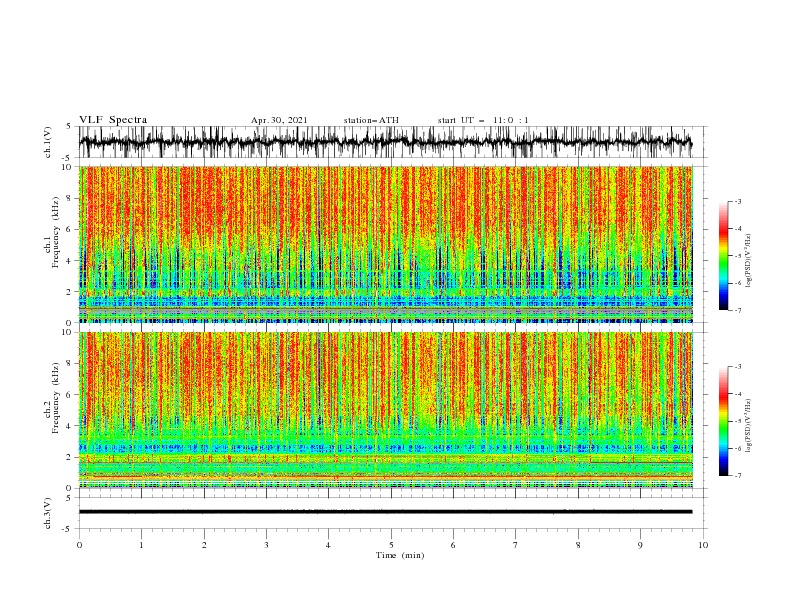Click the "station=ATH" header text
792x612 pixels.
[371, 120]
